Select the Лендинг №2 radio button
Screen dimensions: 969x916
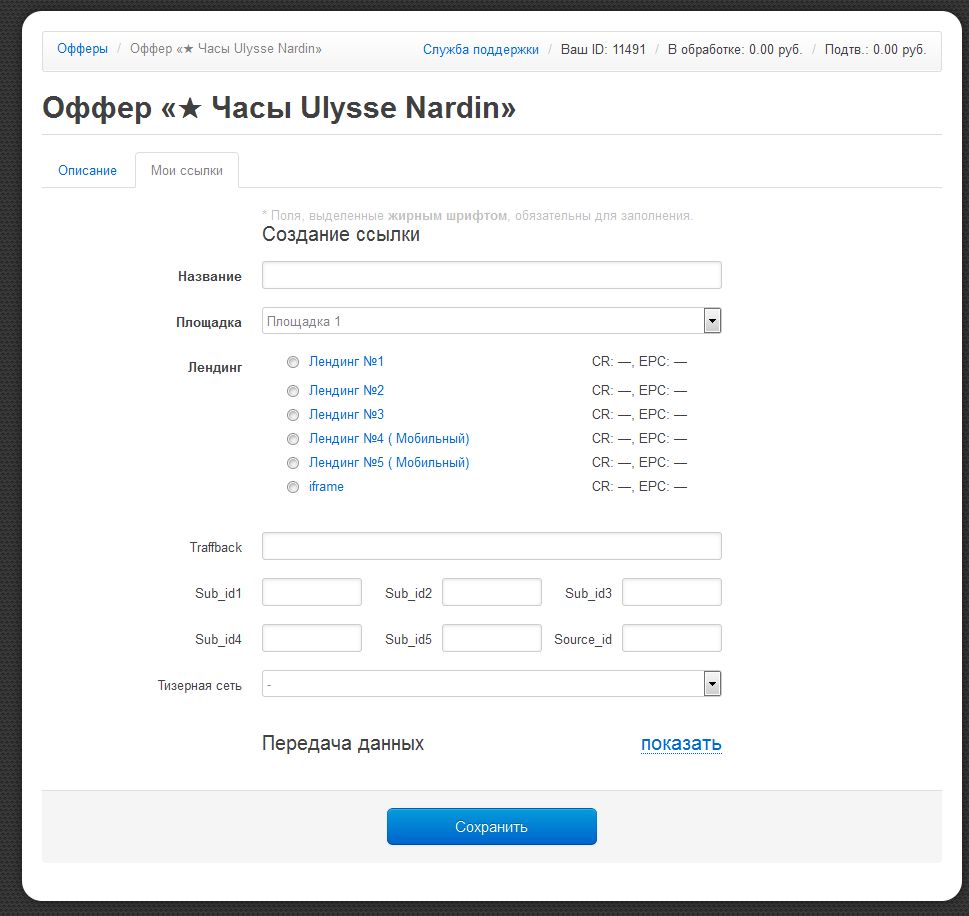(293, 391)
